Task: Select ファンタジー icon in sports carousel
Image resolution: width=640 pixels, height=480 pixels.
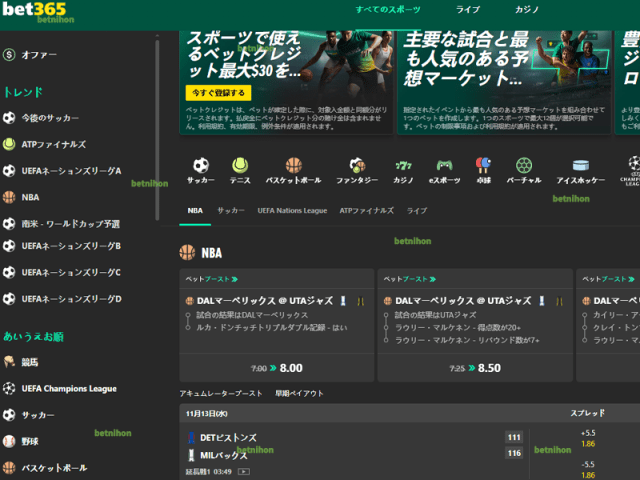Action: (357, 165)
